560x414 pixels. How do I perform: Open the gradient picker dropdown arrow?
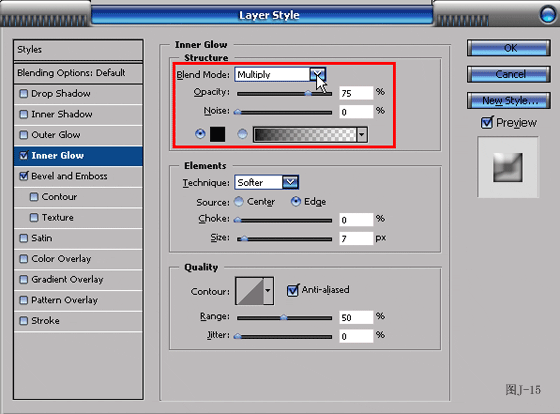coord(362,135)
